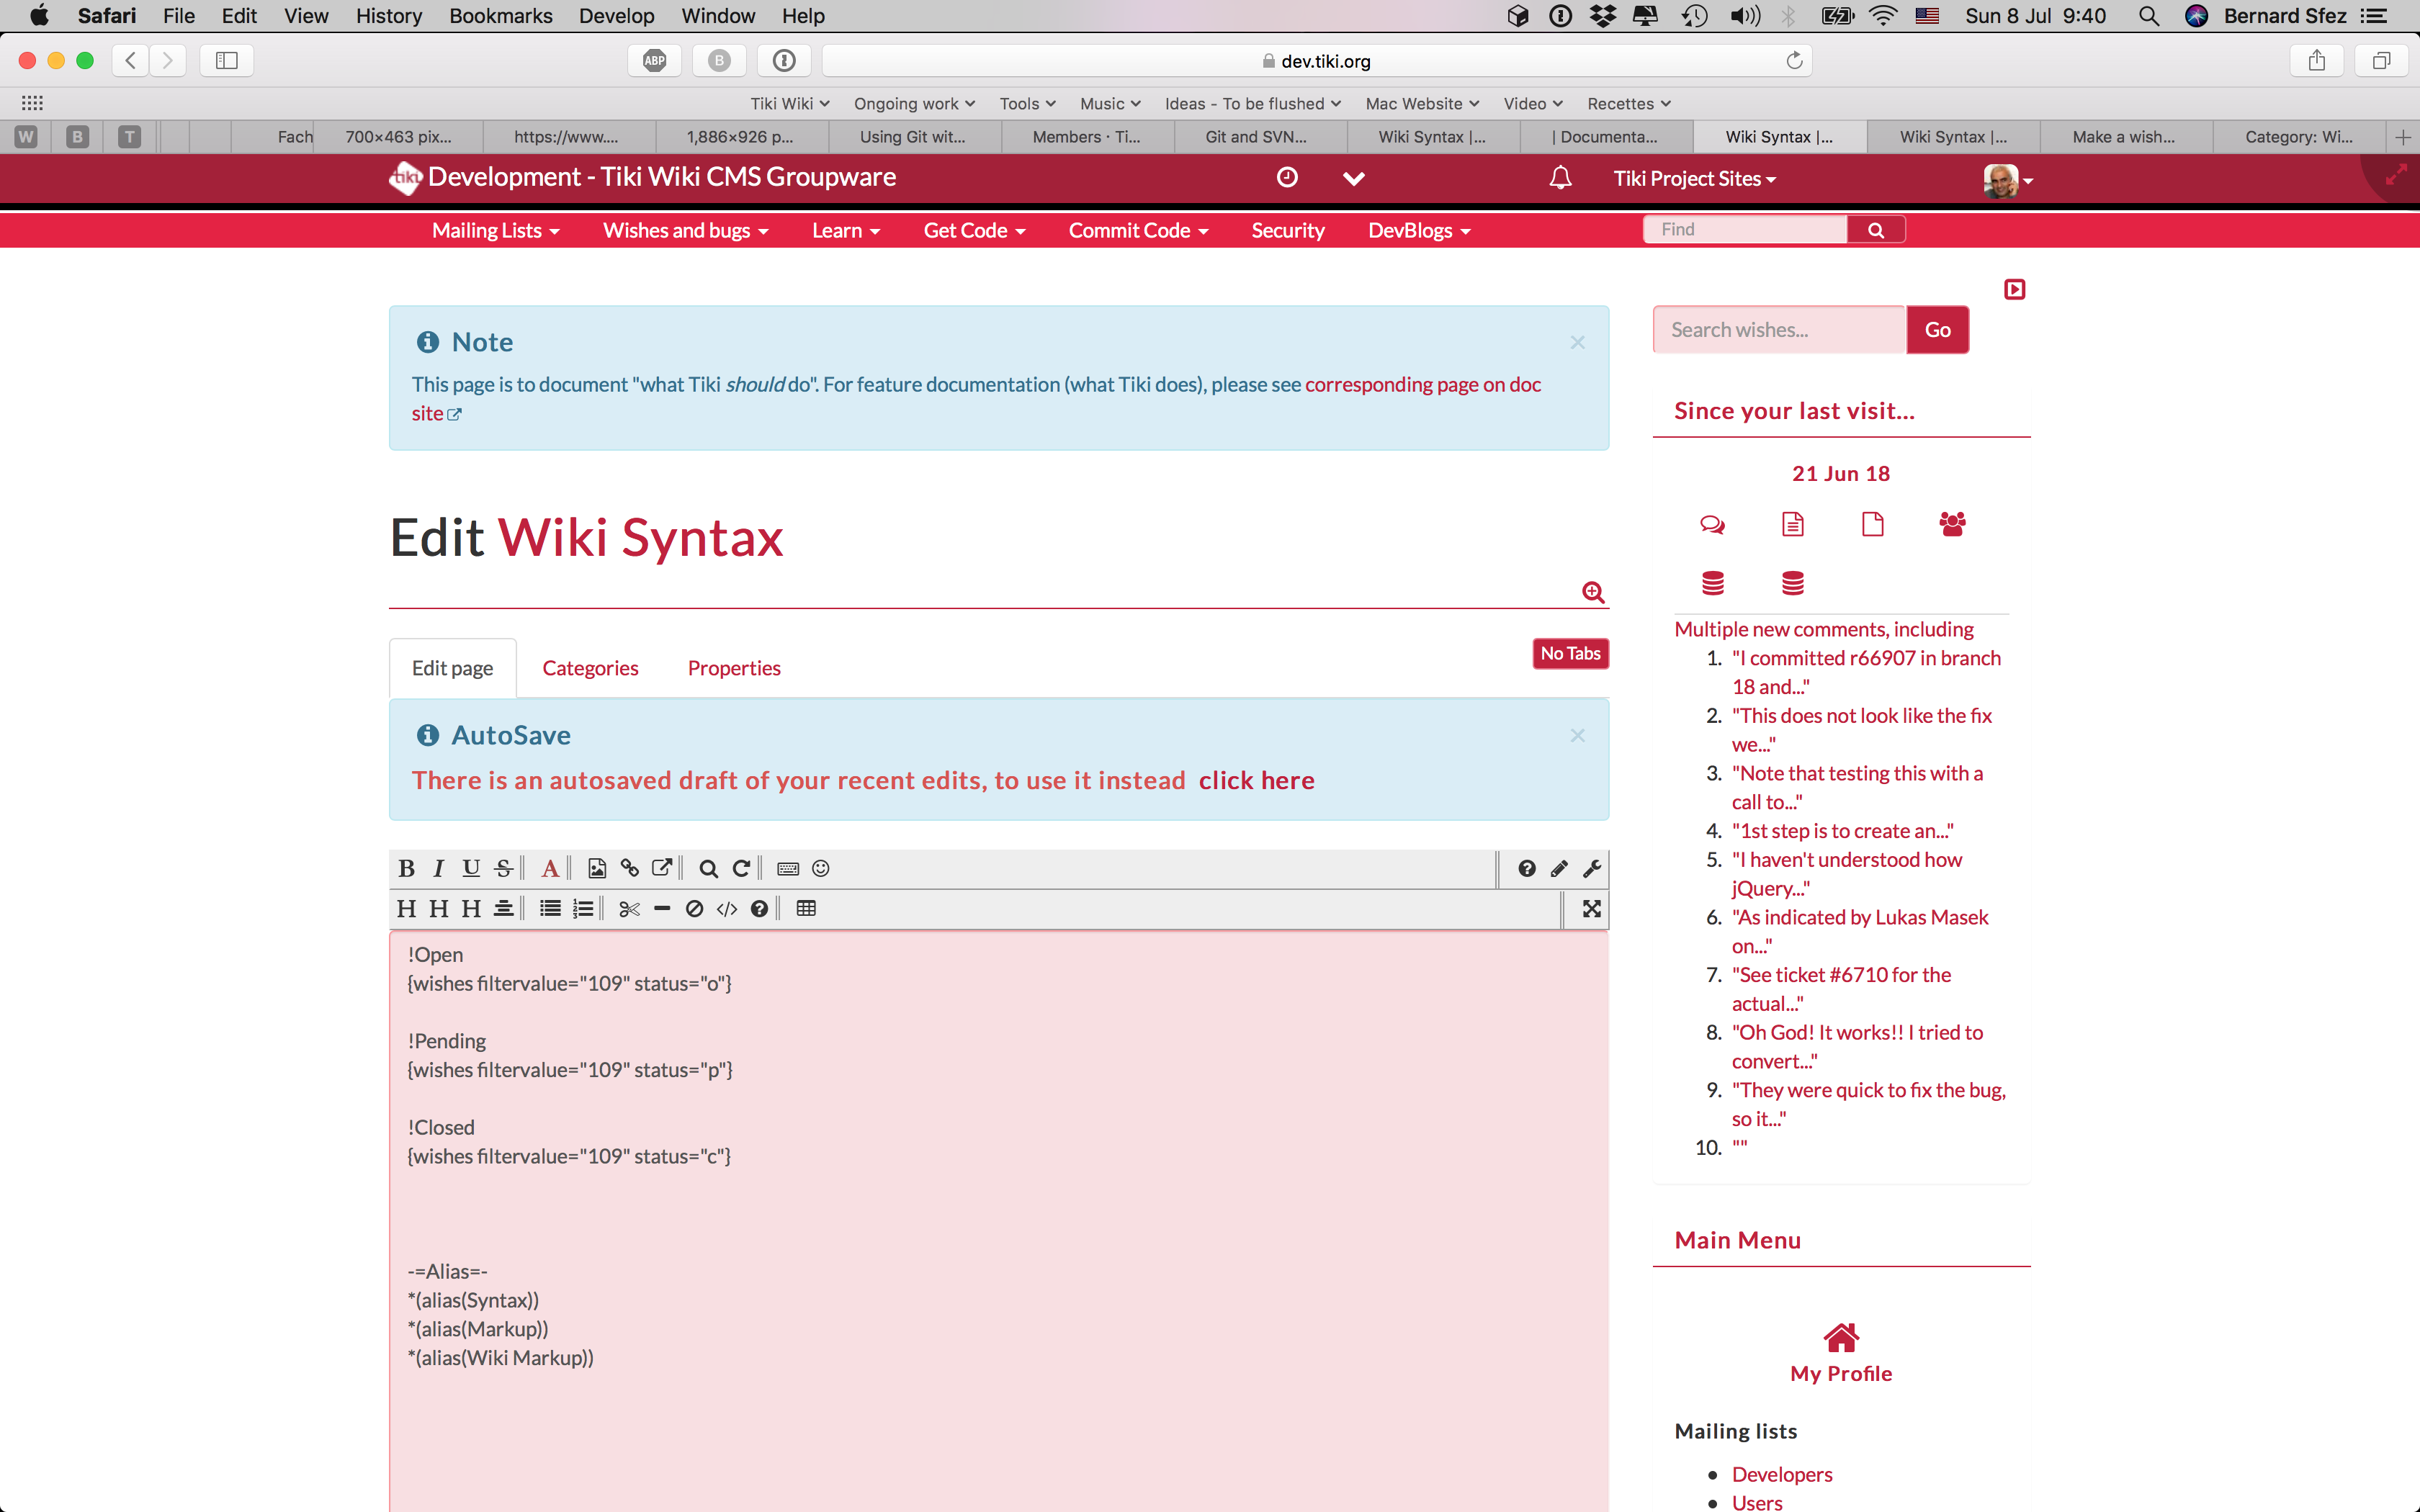The image size is (2420, 1512).
Task: Open the smiley emoticon picker
Action: [821, 868]
